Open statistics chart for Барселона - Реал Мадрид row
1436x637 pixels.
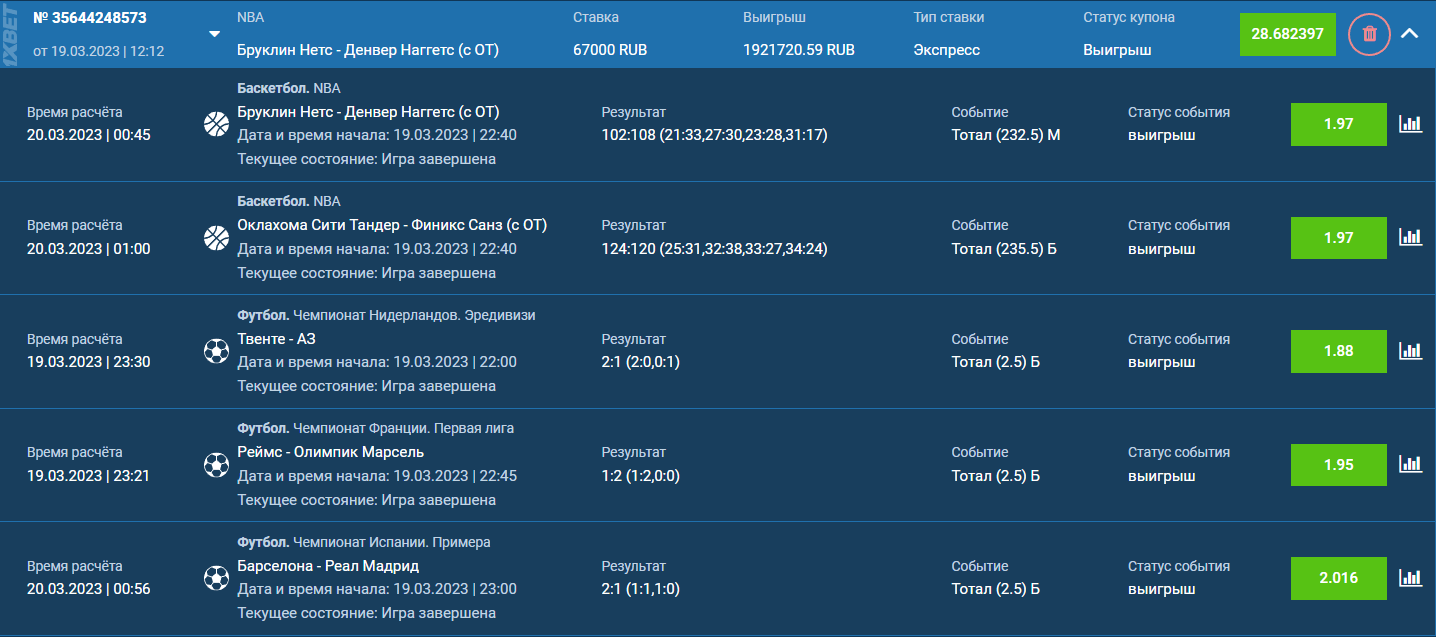tap(1410, 578)
